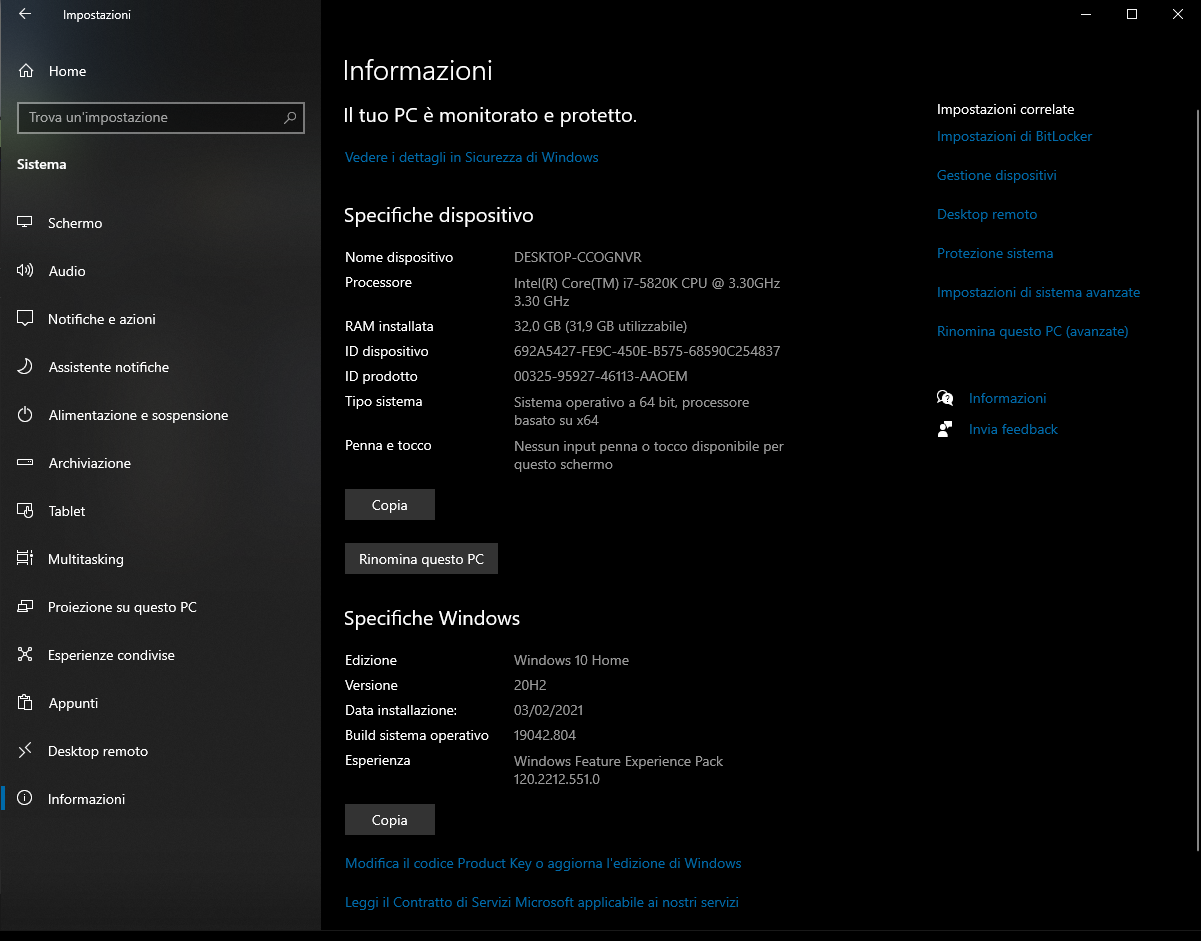Click the Informazioni help link on right

click(1007, 398)
